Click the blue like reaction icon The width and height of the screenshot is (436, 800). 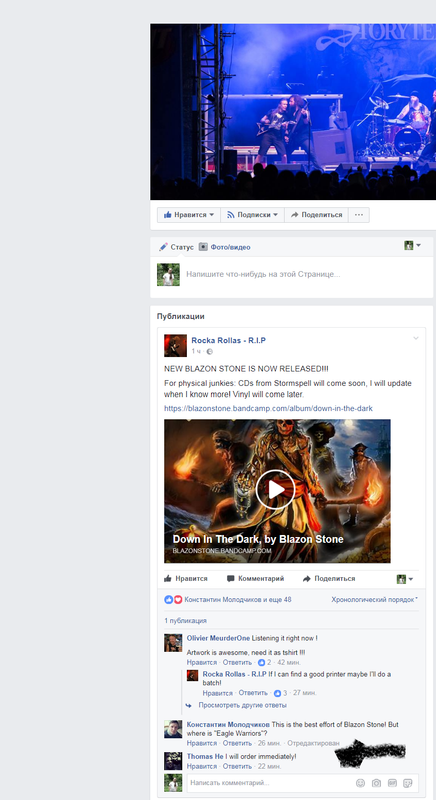click(x=169, y=599)
